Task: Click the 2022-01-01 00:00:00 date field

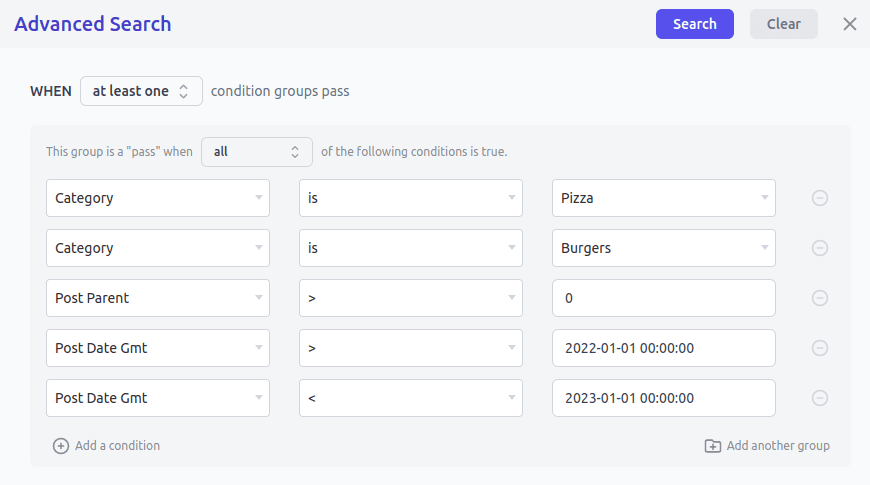Action: click(663, 348)
